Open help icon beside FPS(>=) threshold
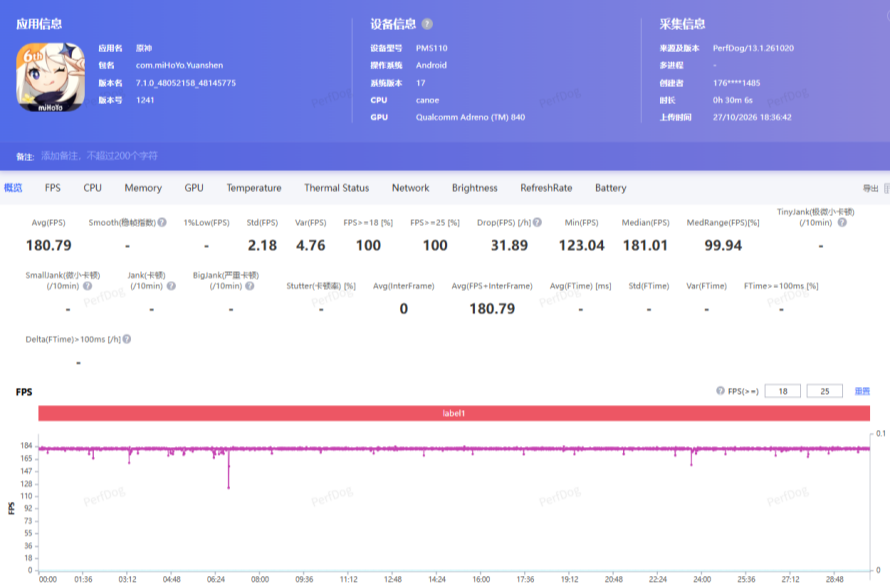Screen dimensions: 890x586 (720, 391)
